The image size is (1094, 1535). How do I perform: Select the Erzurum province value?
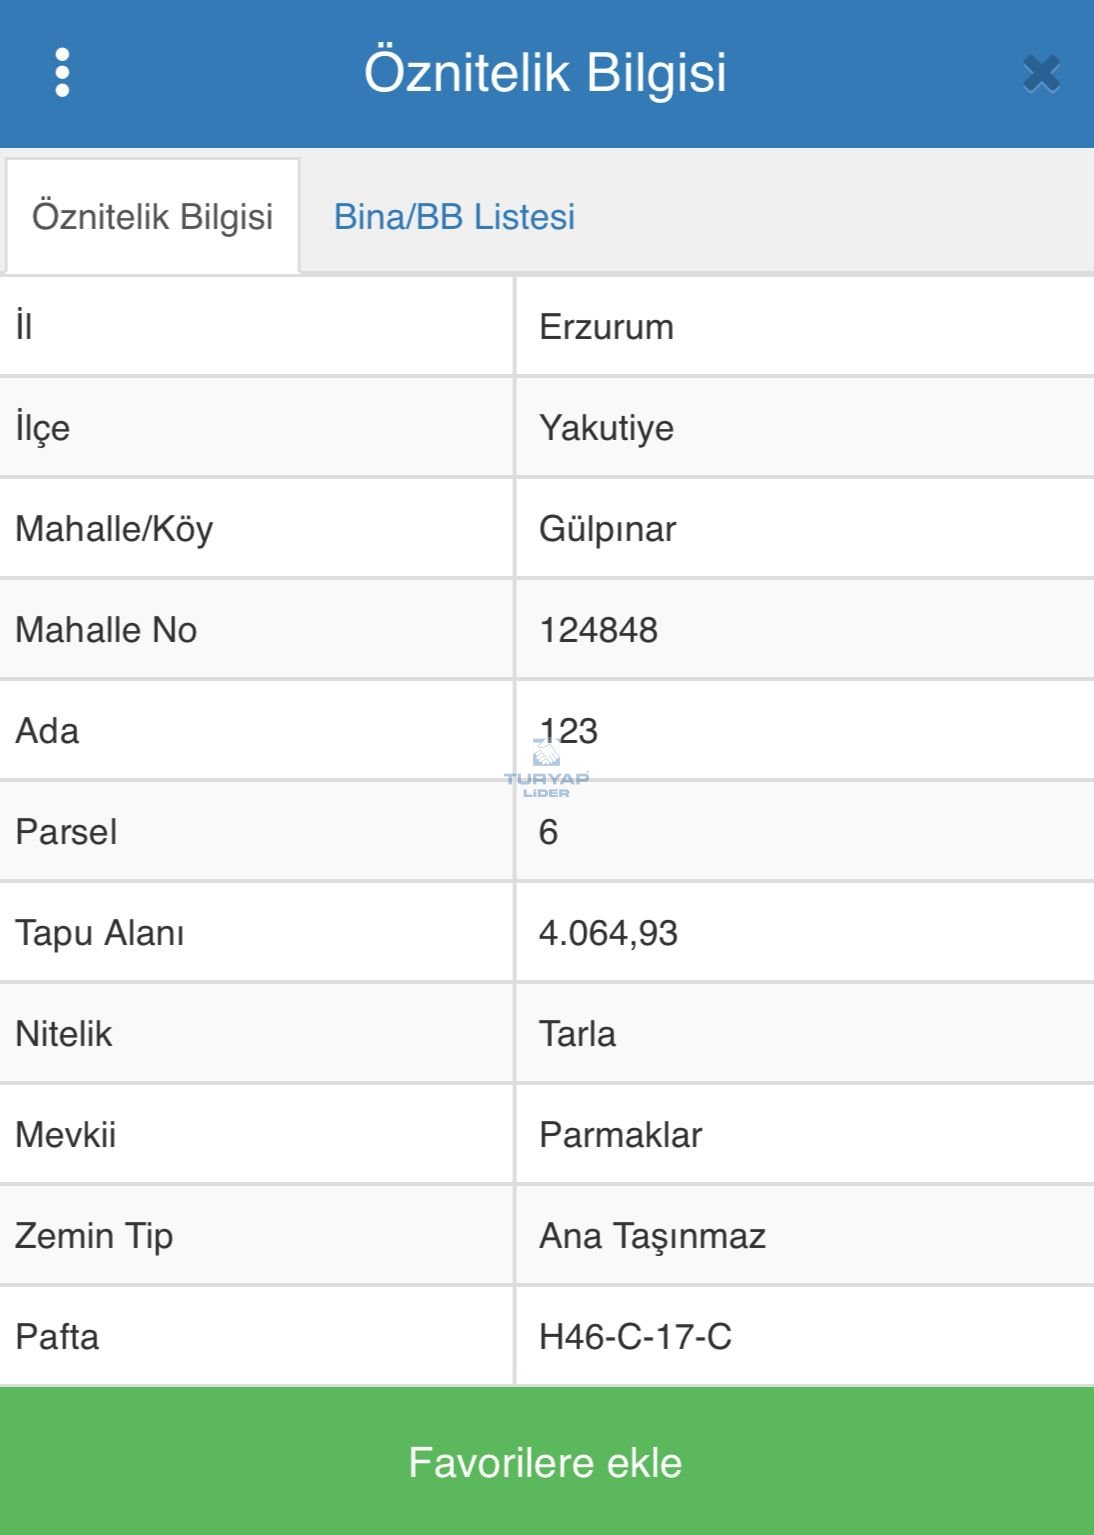(x=606, y=327)
